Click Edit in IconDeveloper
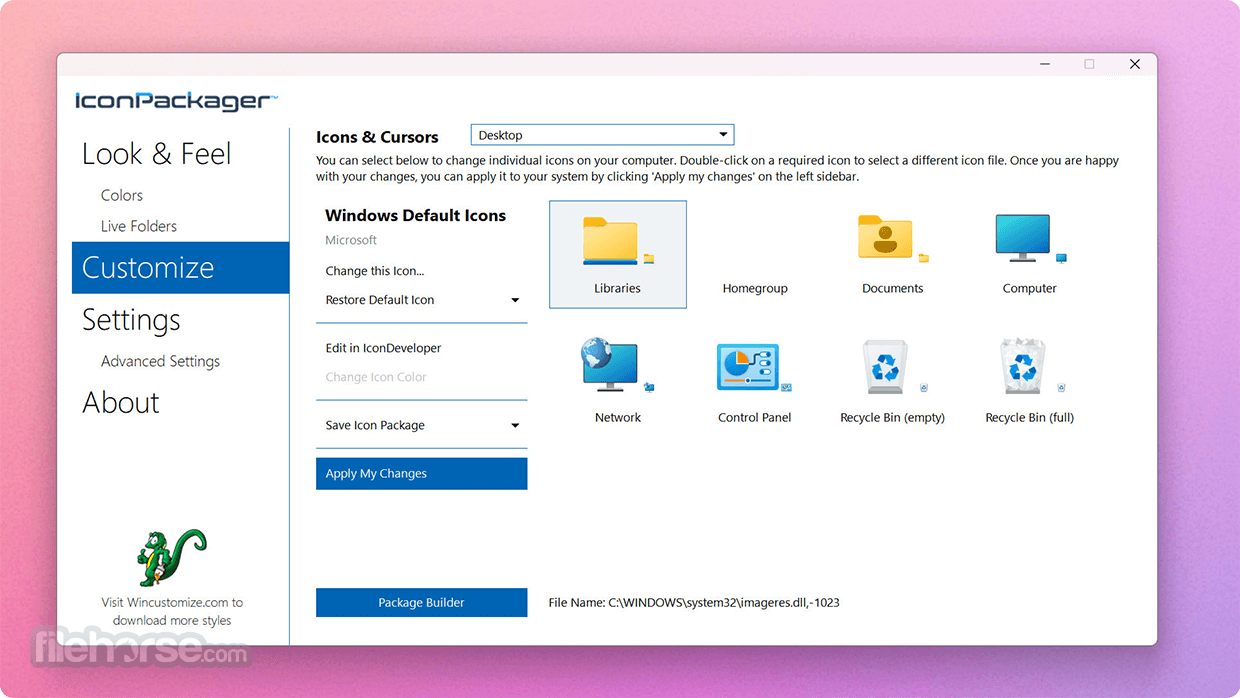 coord(383,348)
